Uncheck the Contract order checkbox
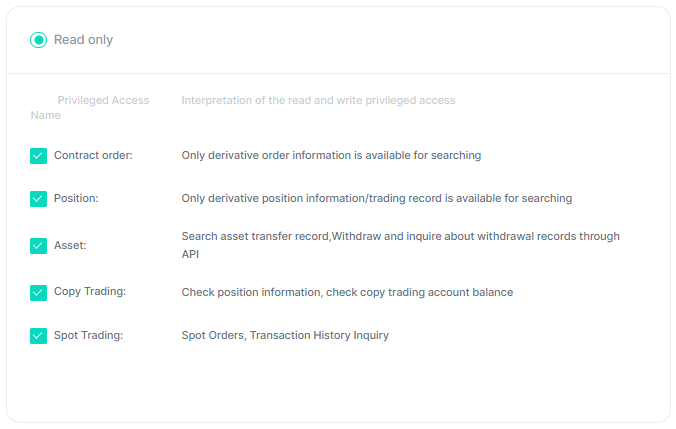 (x=38, y=156)
